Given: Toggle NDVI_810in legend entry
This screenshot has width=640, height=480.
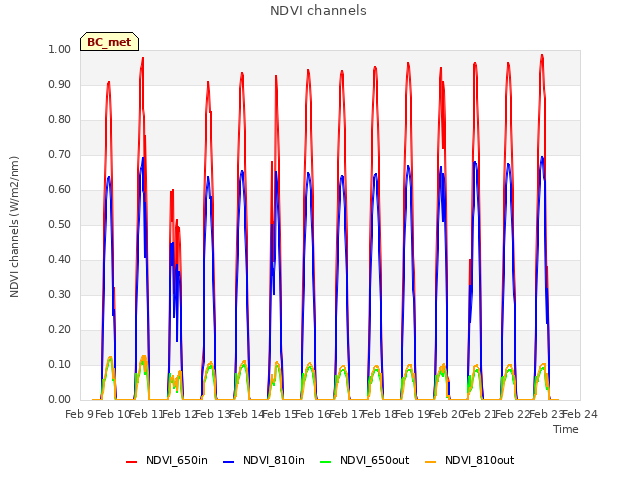Looking at the screenshot, I should tap(264, 460).
